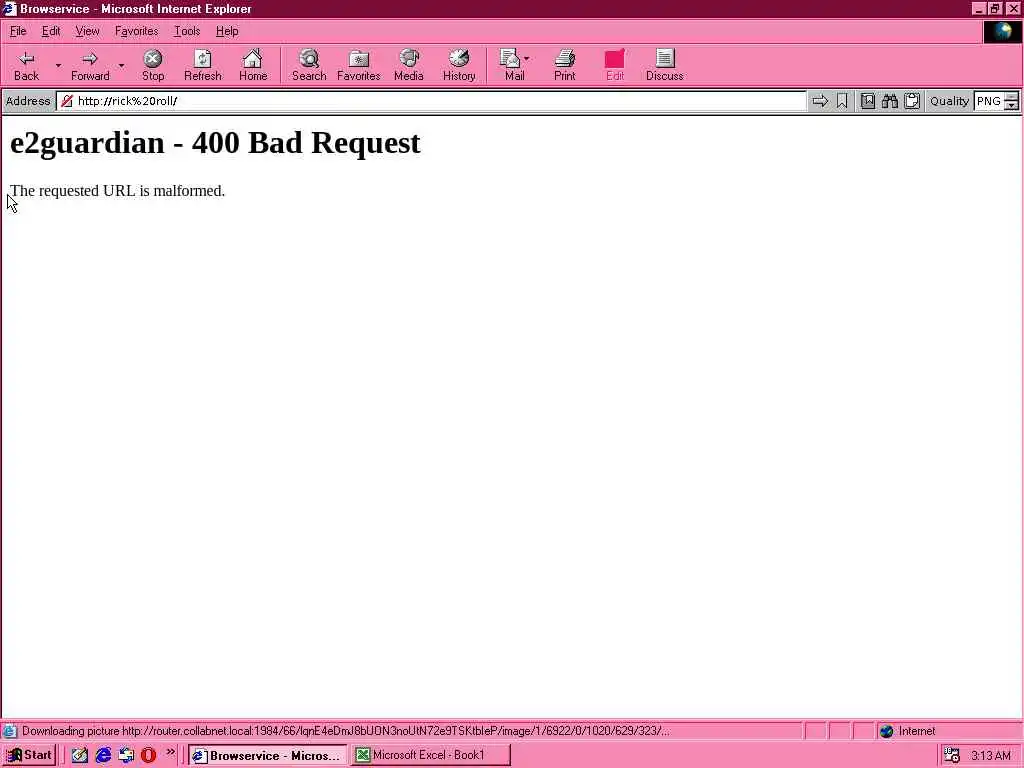Open the Search pane icon

(309, 66)
